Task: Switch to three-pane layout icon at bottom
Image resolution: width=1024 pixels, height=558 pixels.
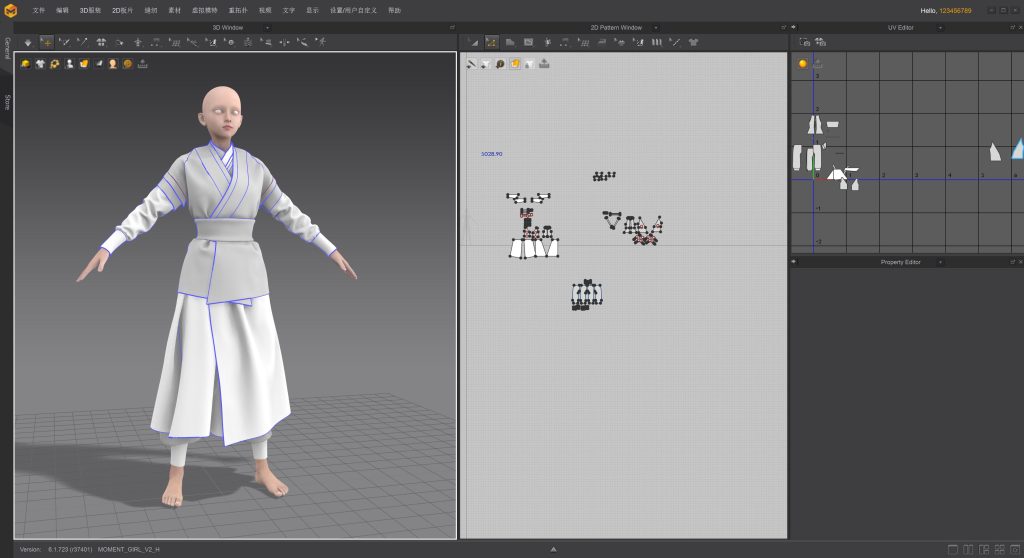Action: tap(984, 550)
